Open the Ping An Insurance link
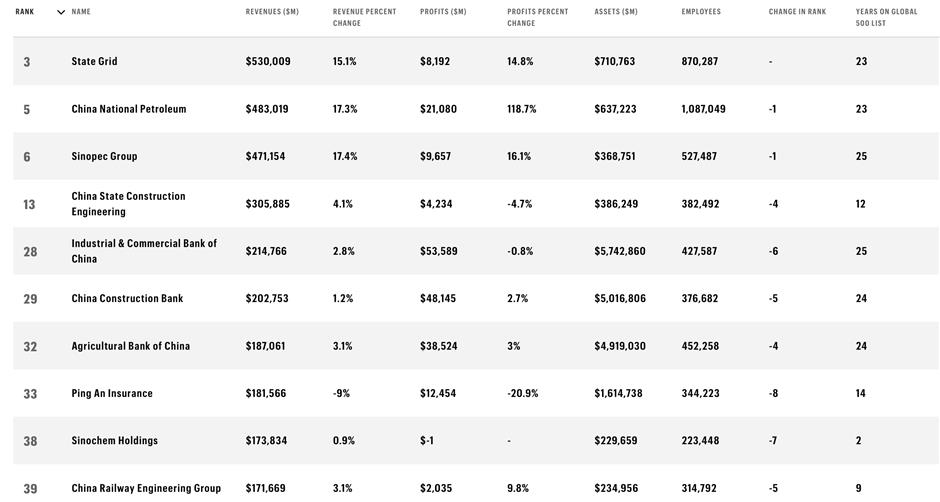940x502 pixels. 112,393
